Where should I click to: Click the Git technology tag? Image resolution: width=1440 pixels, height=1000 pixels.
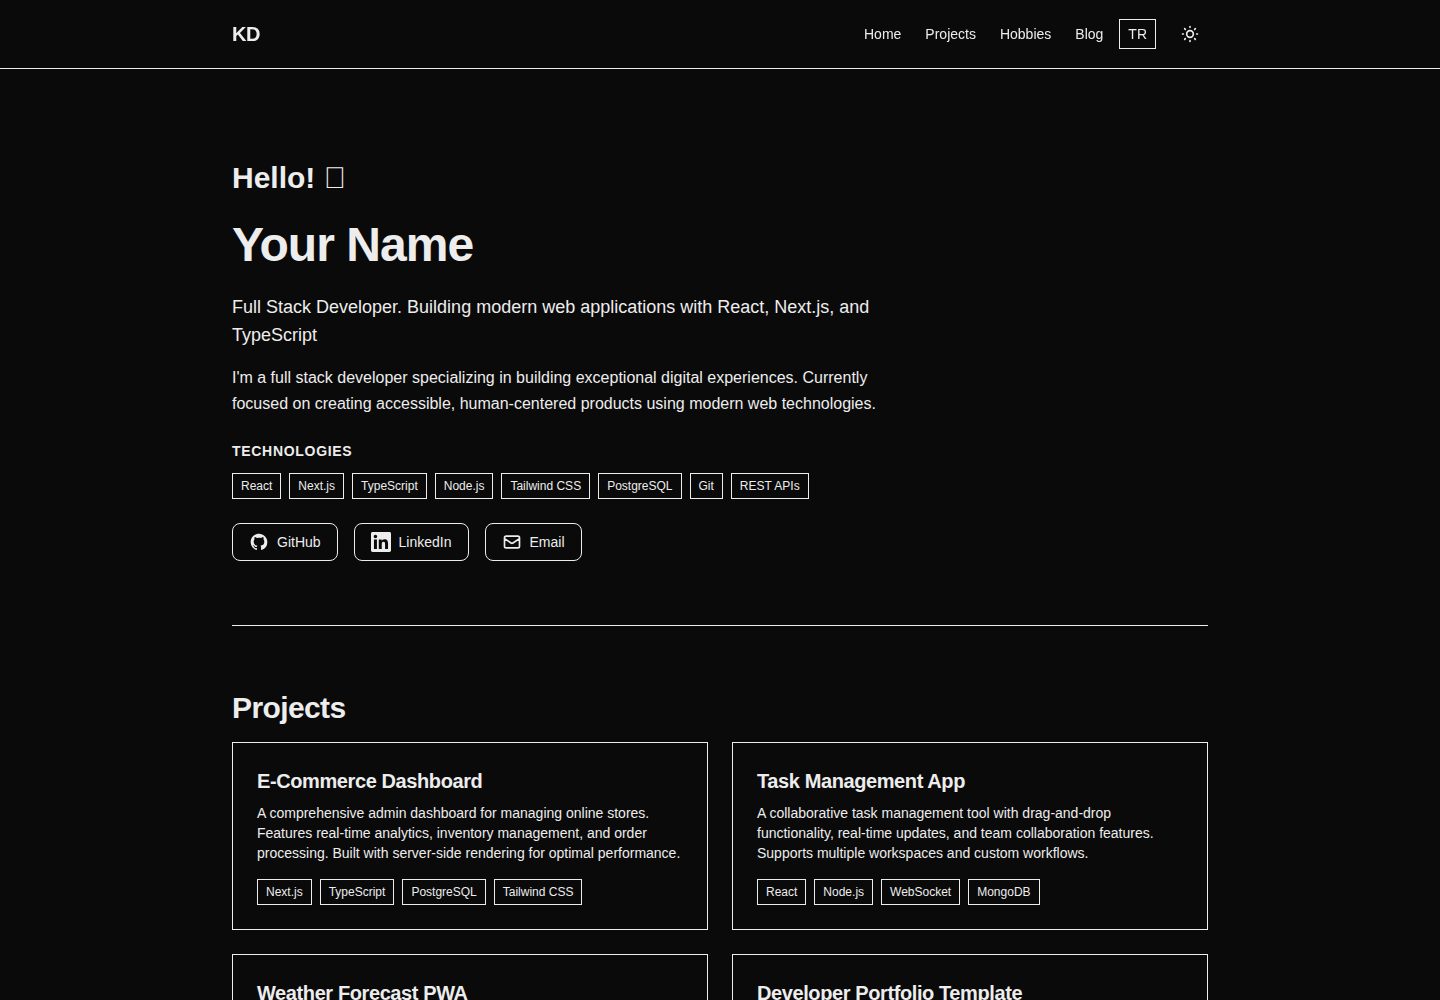pos(706,486)
